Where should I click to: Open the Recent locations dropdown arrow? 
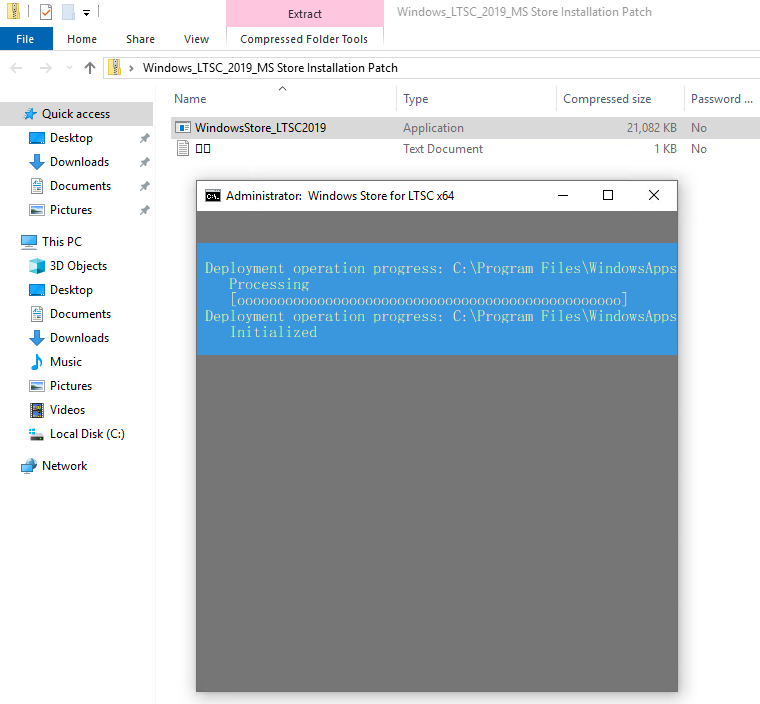(x=69, y=68)
